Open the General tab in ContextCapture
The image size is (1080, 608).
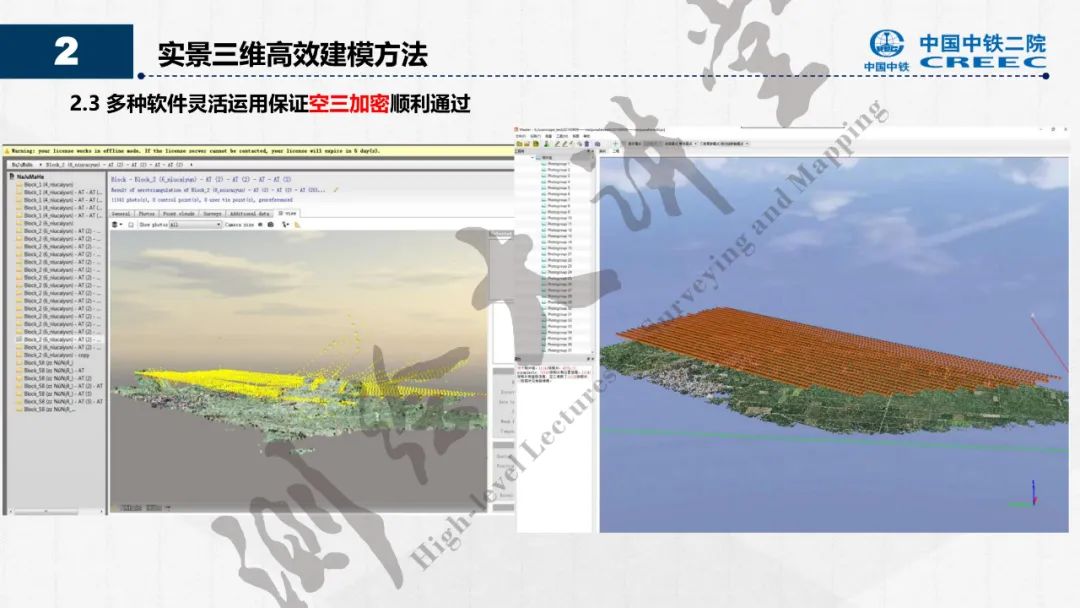point(121,214)
